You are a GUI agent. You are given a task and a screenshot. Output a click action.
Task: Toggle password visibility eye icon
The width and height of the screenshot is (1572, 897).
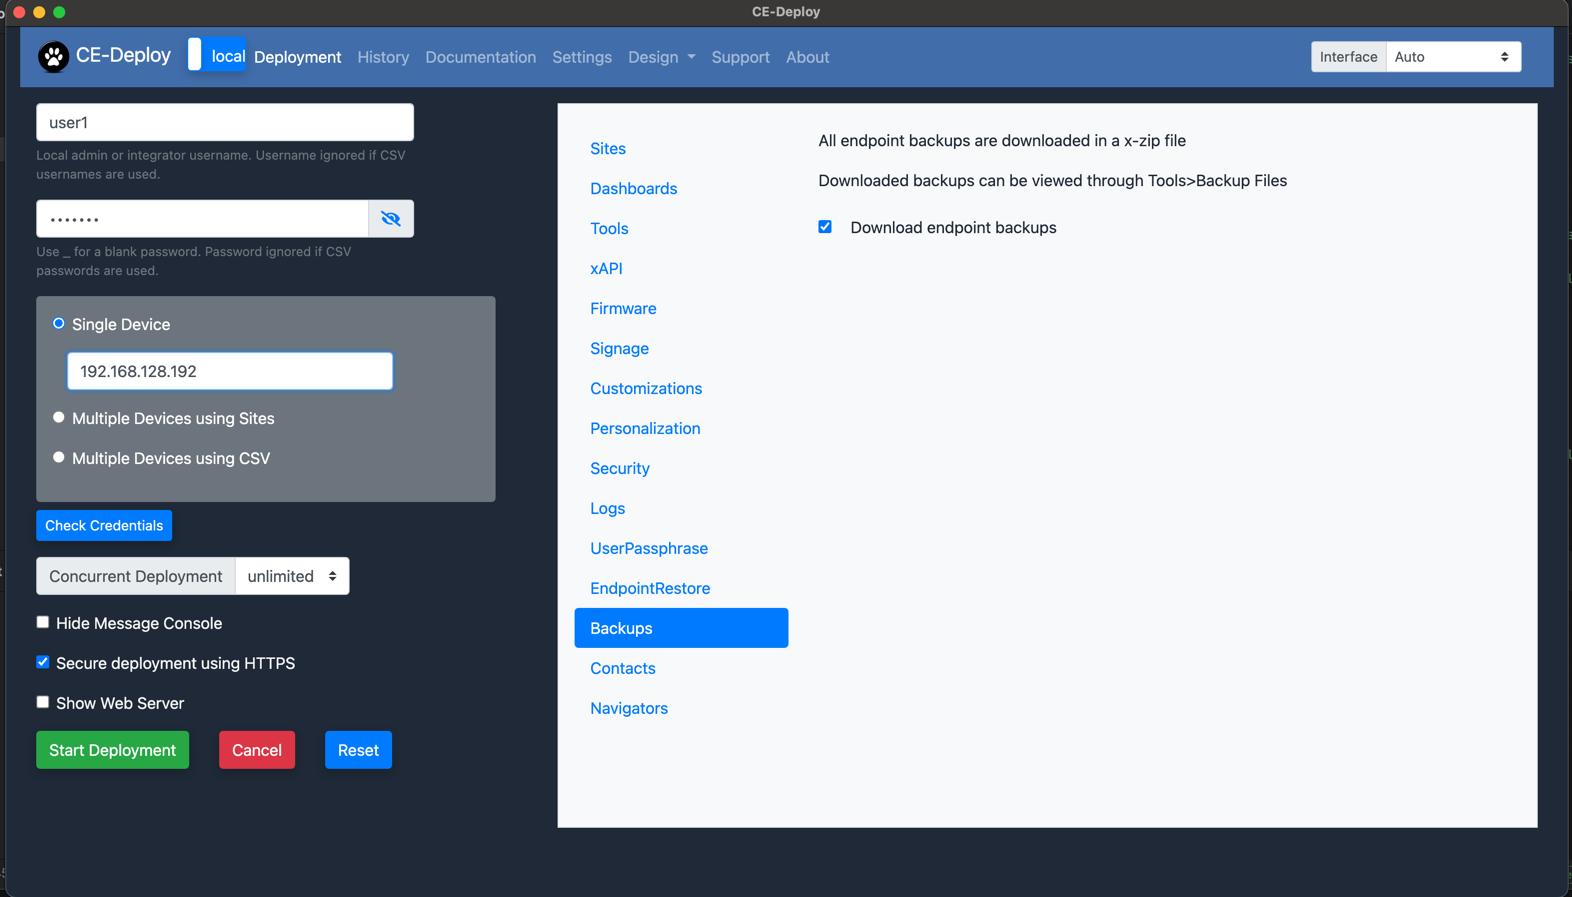pos(391,219)
